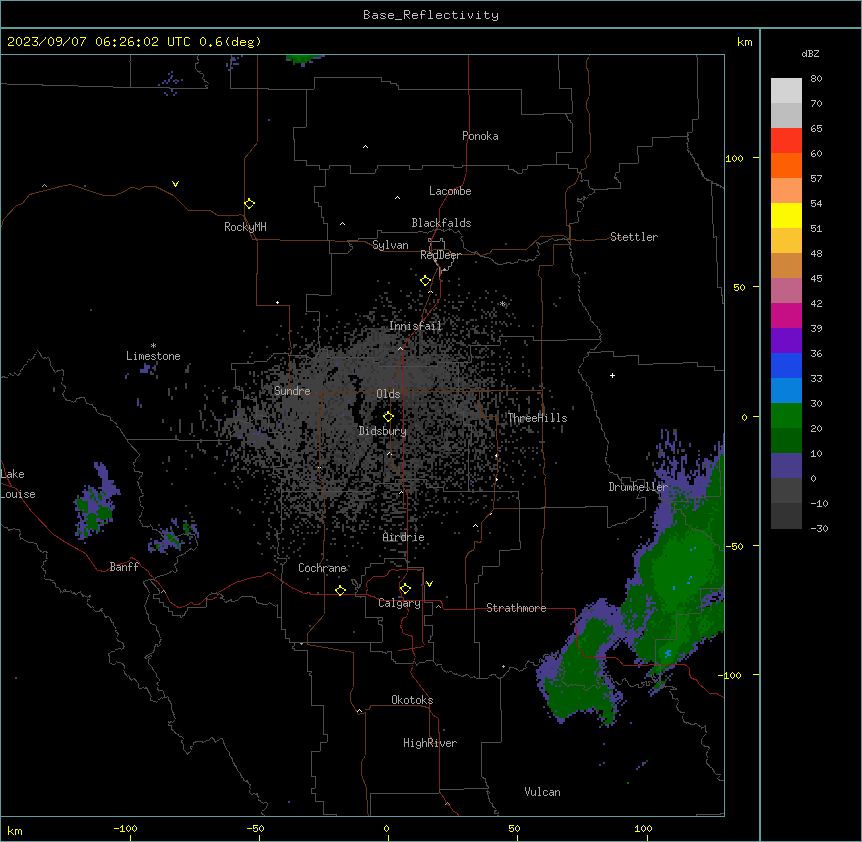
Task: Click the yellow diamond marker beside RockyMH
Action: coord(250,204)
